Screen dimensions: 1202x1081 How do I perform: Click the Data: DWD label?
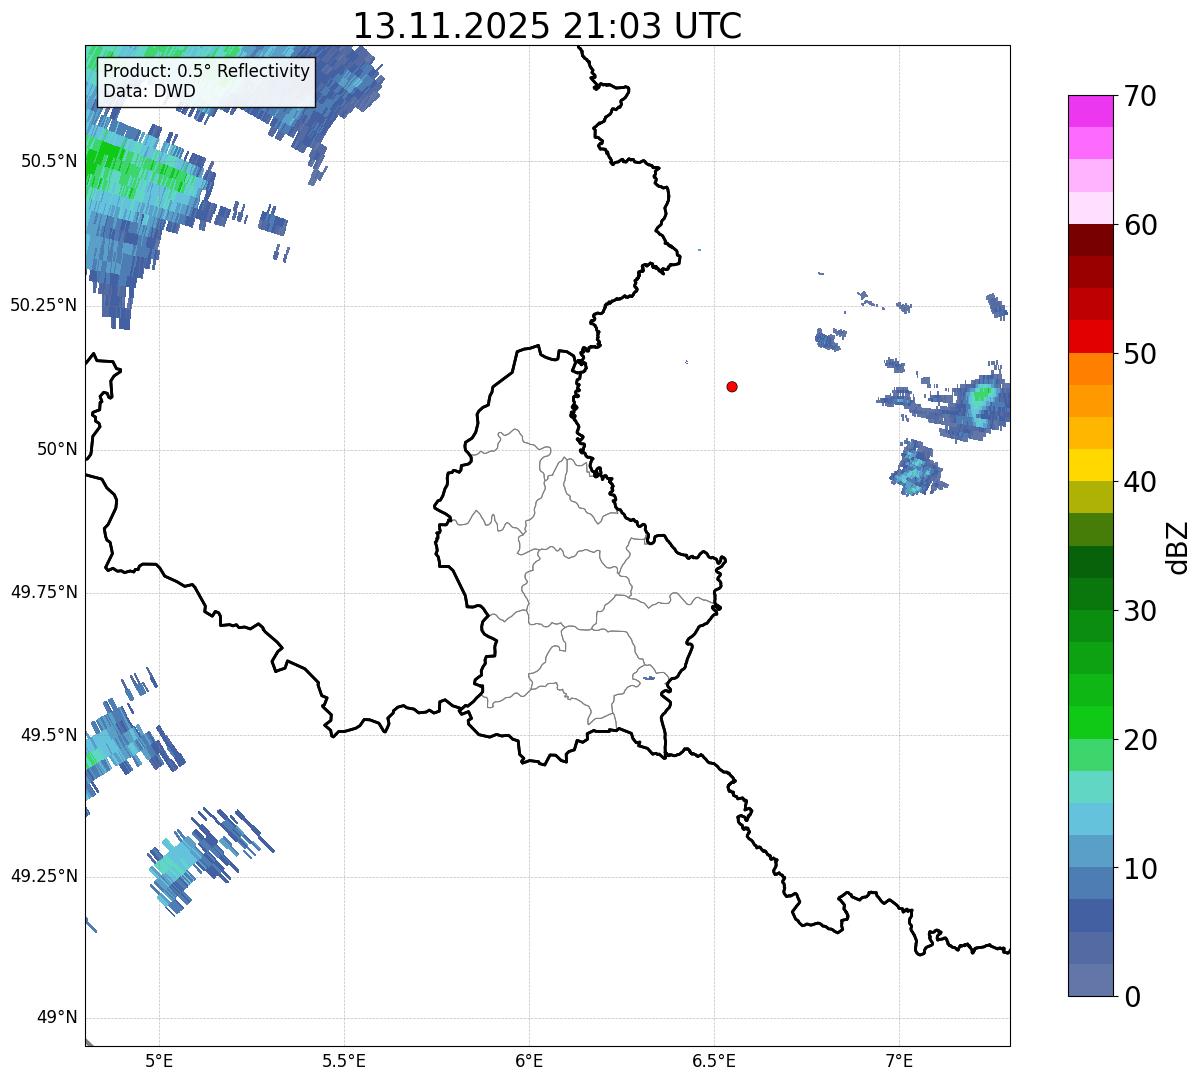(x=149, y=91)
